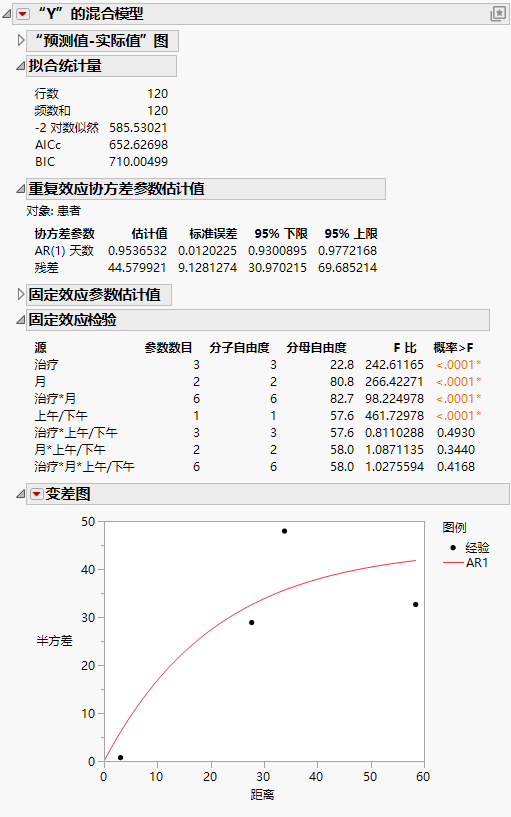This screenshot has height=817, width=511.
Task: Click the 分母自由度 column header
Action: (x=316, y=348)
